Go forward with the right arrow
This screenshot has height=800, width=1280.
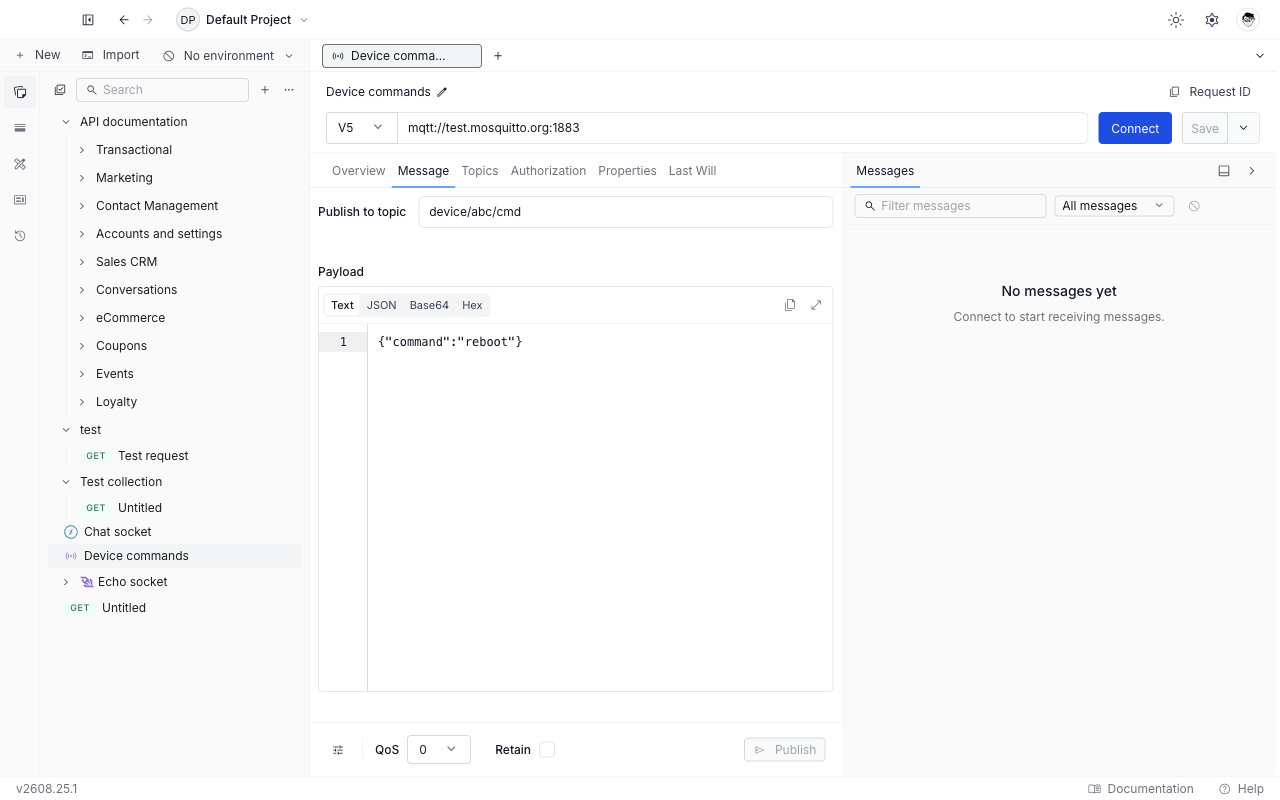[148, 20]
